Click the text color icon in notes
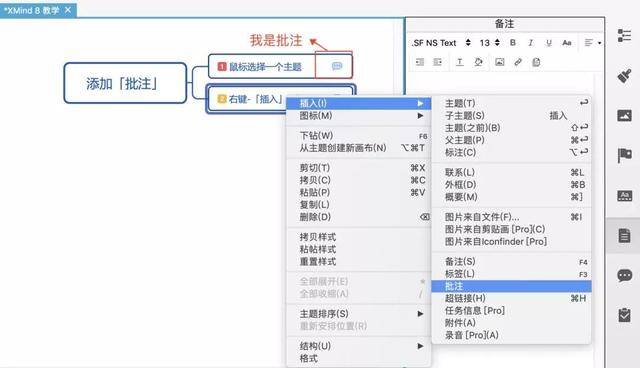 pos(460,62)
